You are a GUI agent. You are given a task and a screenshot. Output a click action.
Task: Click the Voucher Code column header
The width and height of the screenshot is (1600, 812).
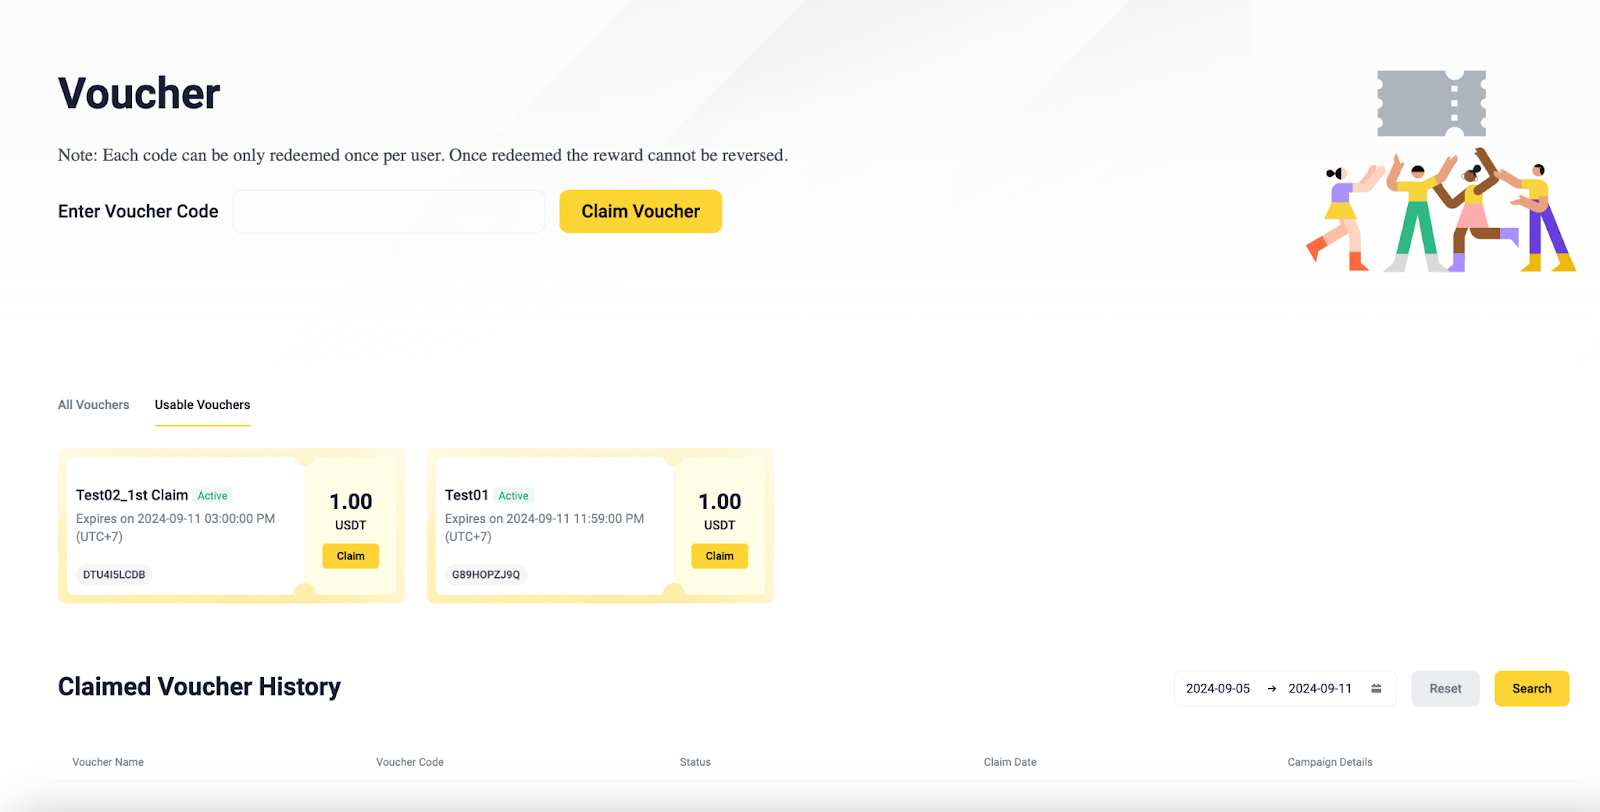(x=410, y=762)
